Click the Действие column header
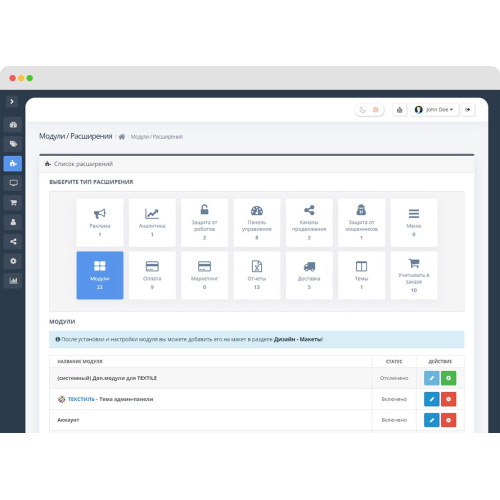500x500 pixels. tap(440, 361)
